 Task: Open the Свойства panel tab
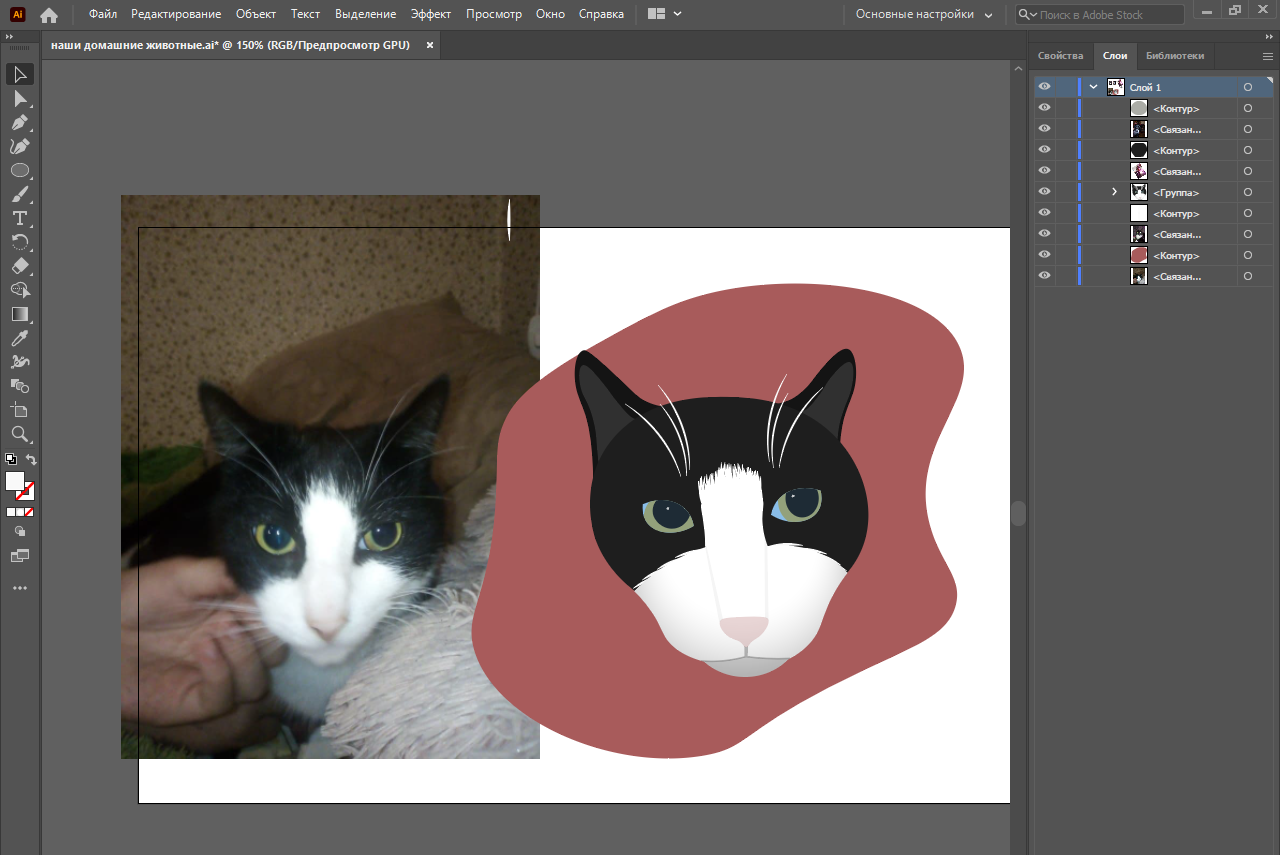click(1060, 56)
